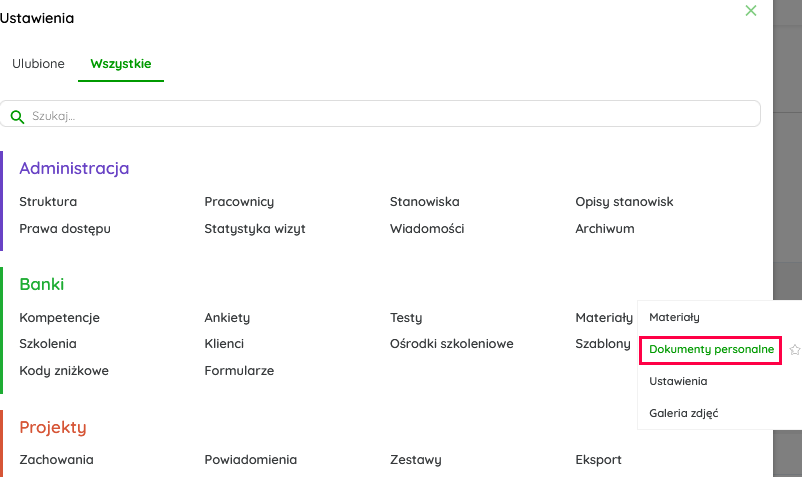Select the Wszystkie tab
The height and width of the screenshot is (477, 802).
(x=121, y=64)
